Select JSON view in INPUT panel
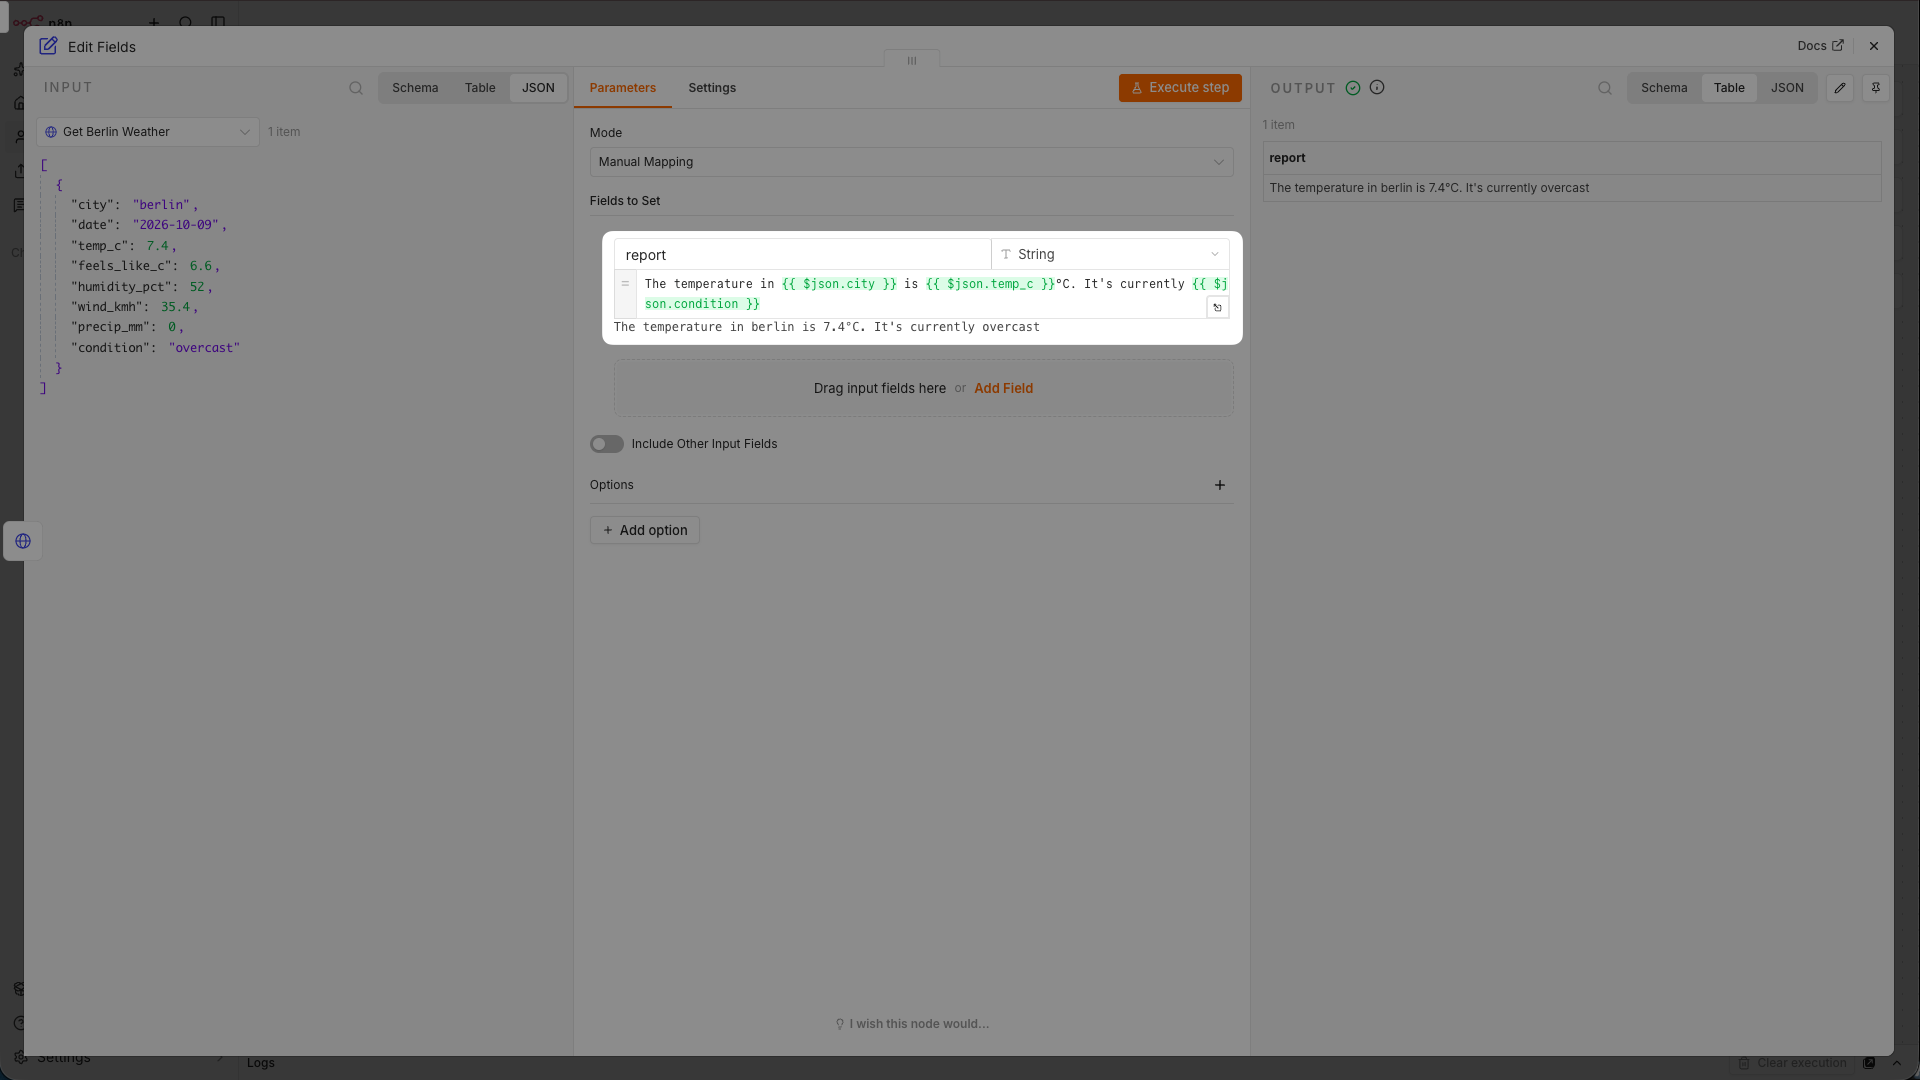This screenshot has height=1080, width=1920. [x=538, y=88]
